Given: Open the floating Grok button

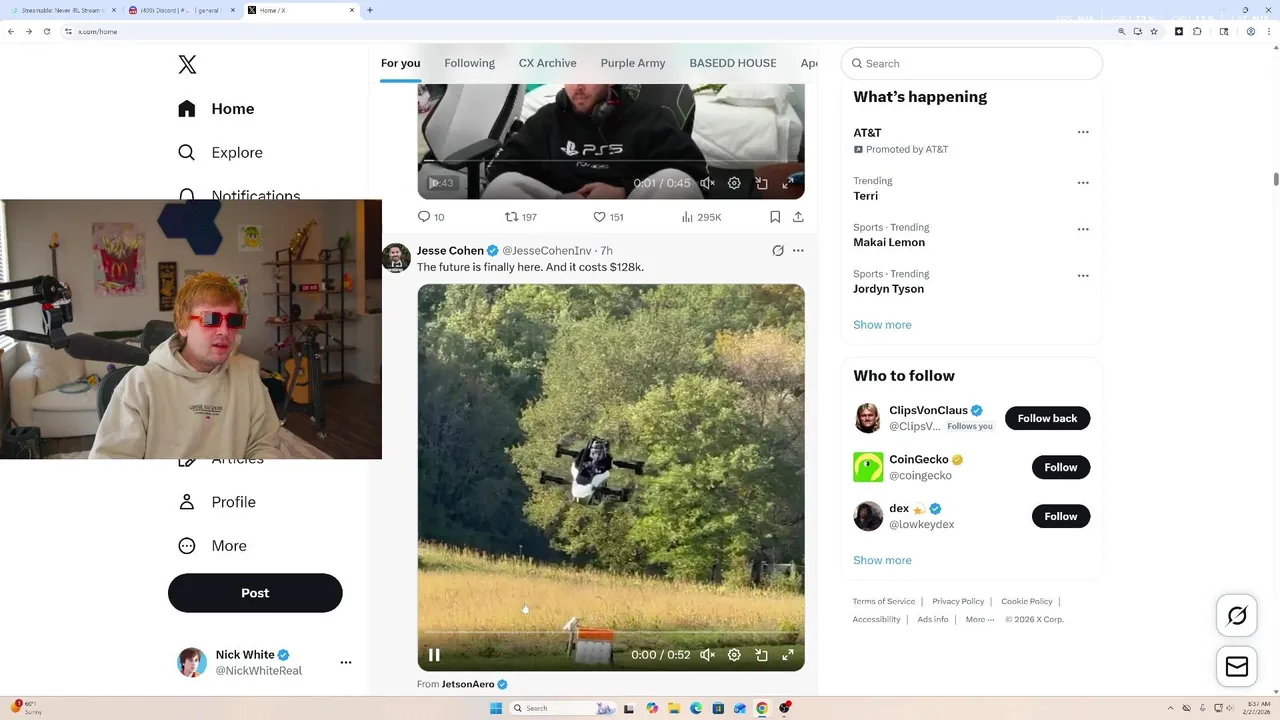Looking at the screenshot, I should point(1237,616).
